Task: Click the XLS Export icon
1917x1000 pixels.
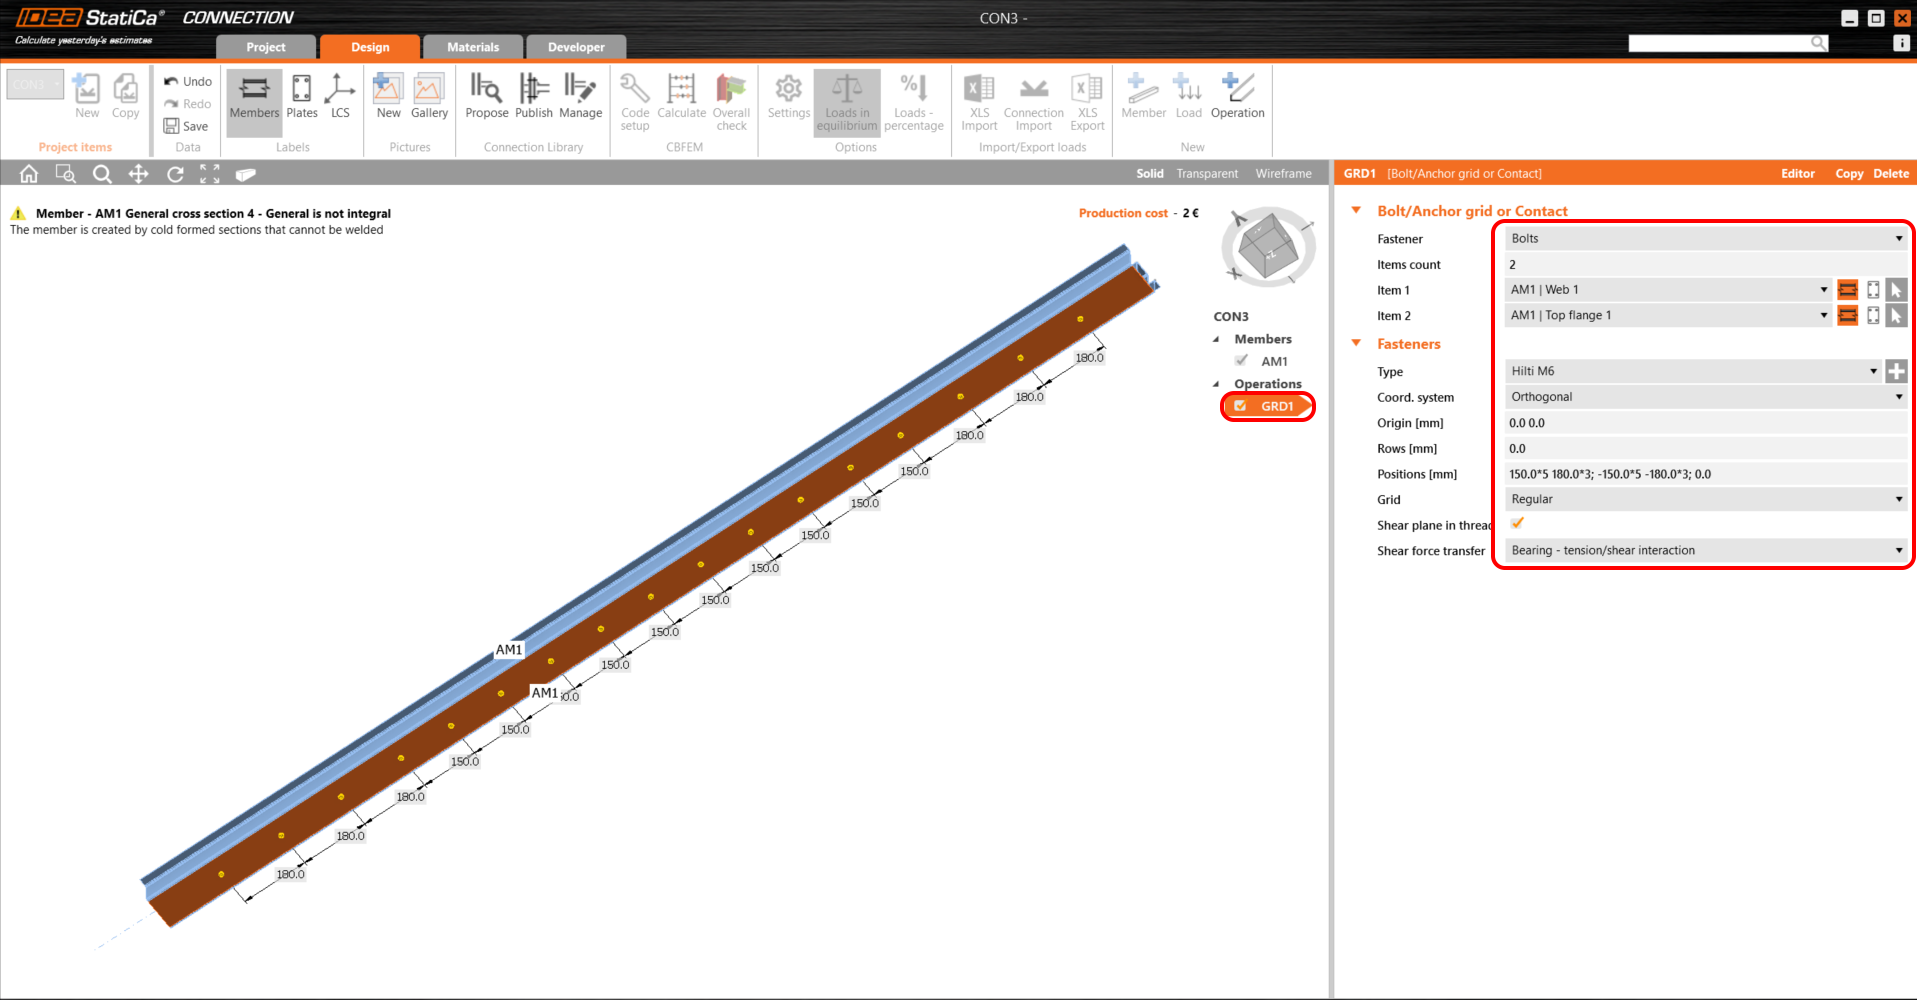Action: (x=1087, y=100)
